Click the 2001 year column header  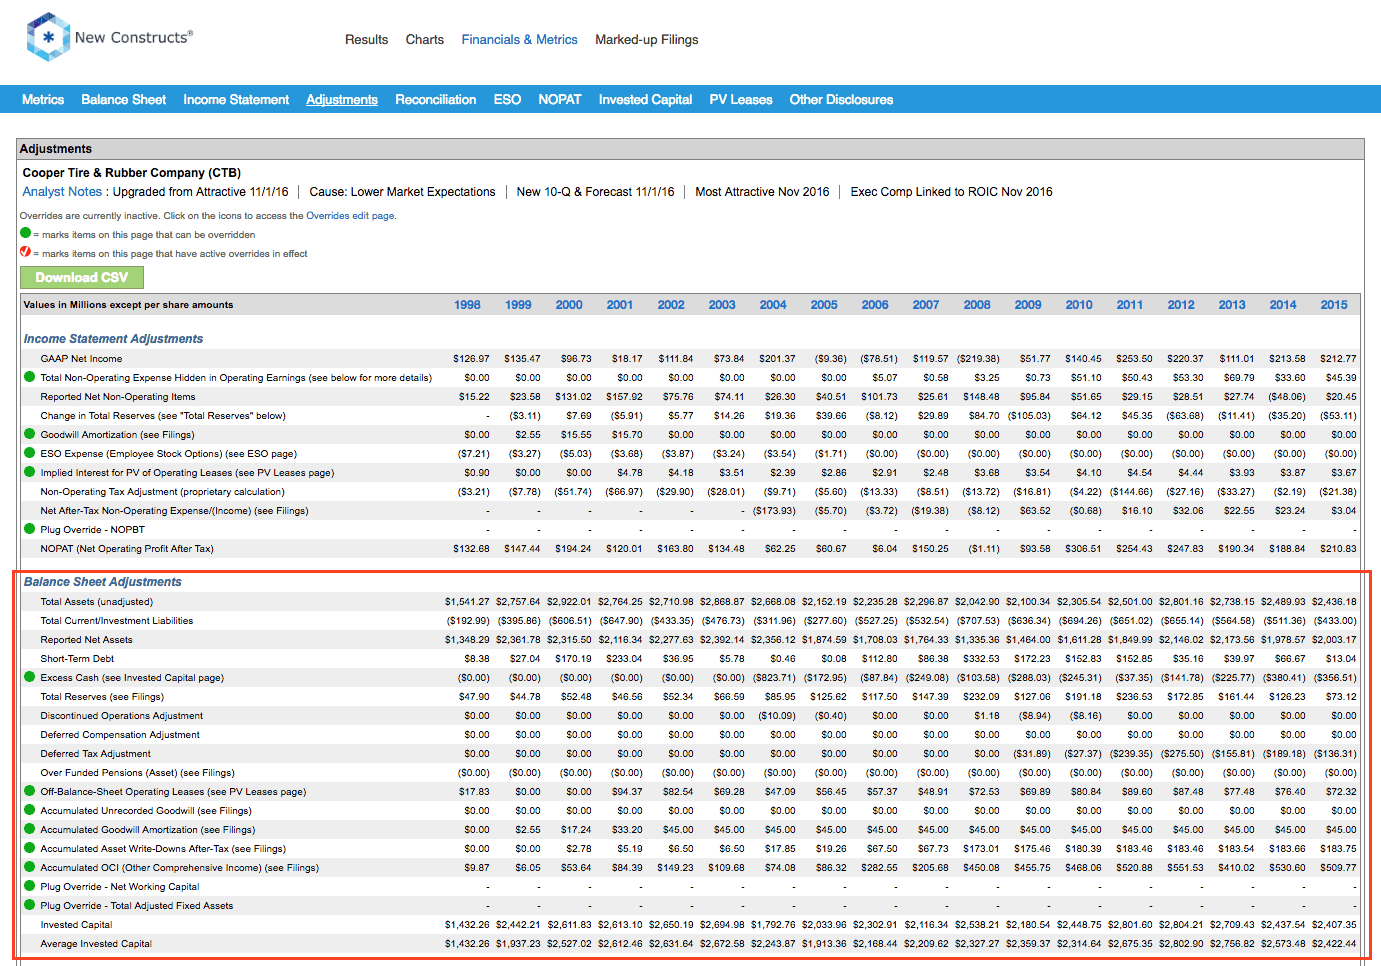[620, 305]
